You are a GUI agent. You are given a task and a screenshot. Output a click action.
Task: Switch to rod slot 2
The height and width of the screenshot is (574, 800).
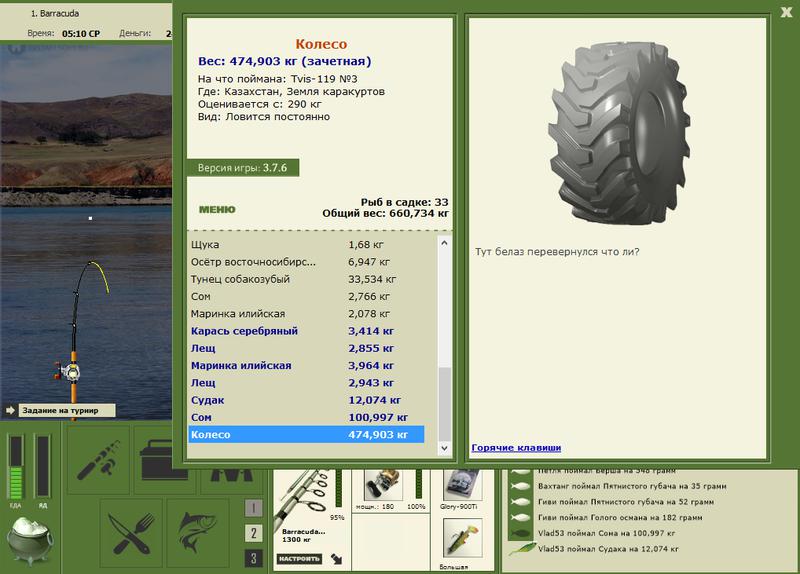[254, 533]
